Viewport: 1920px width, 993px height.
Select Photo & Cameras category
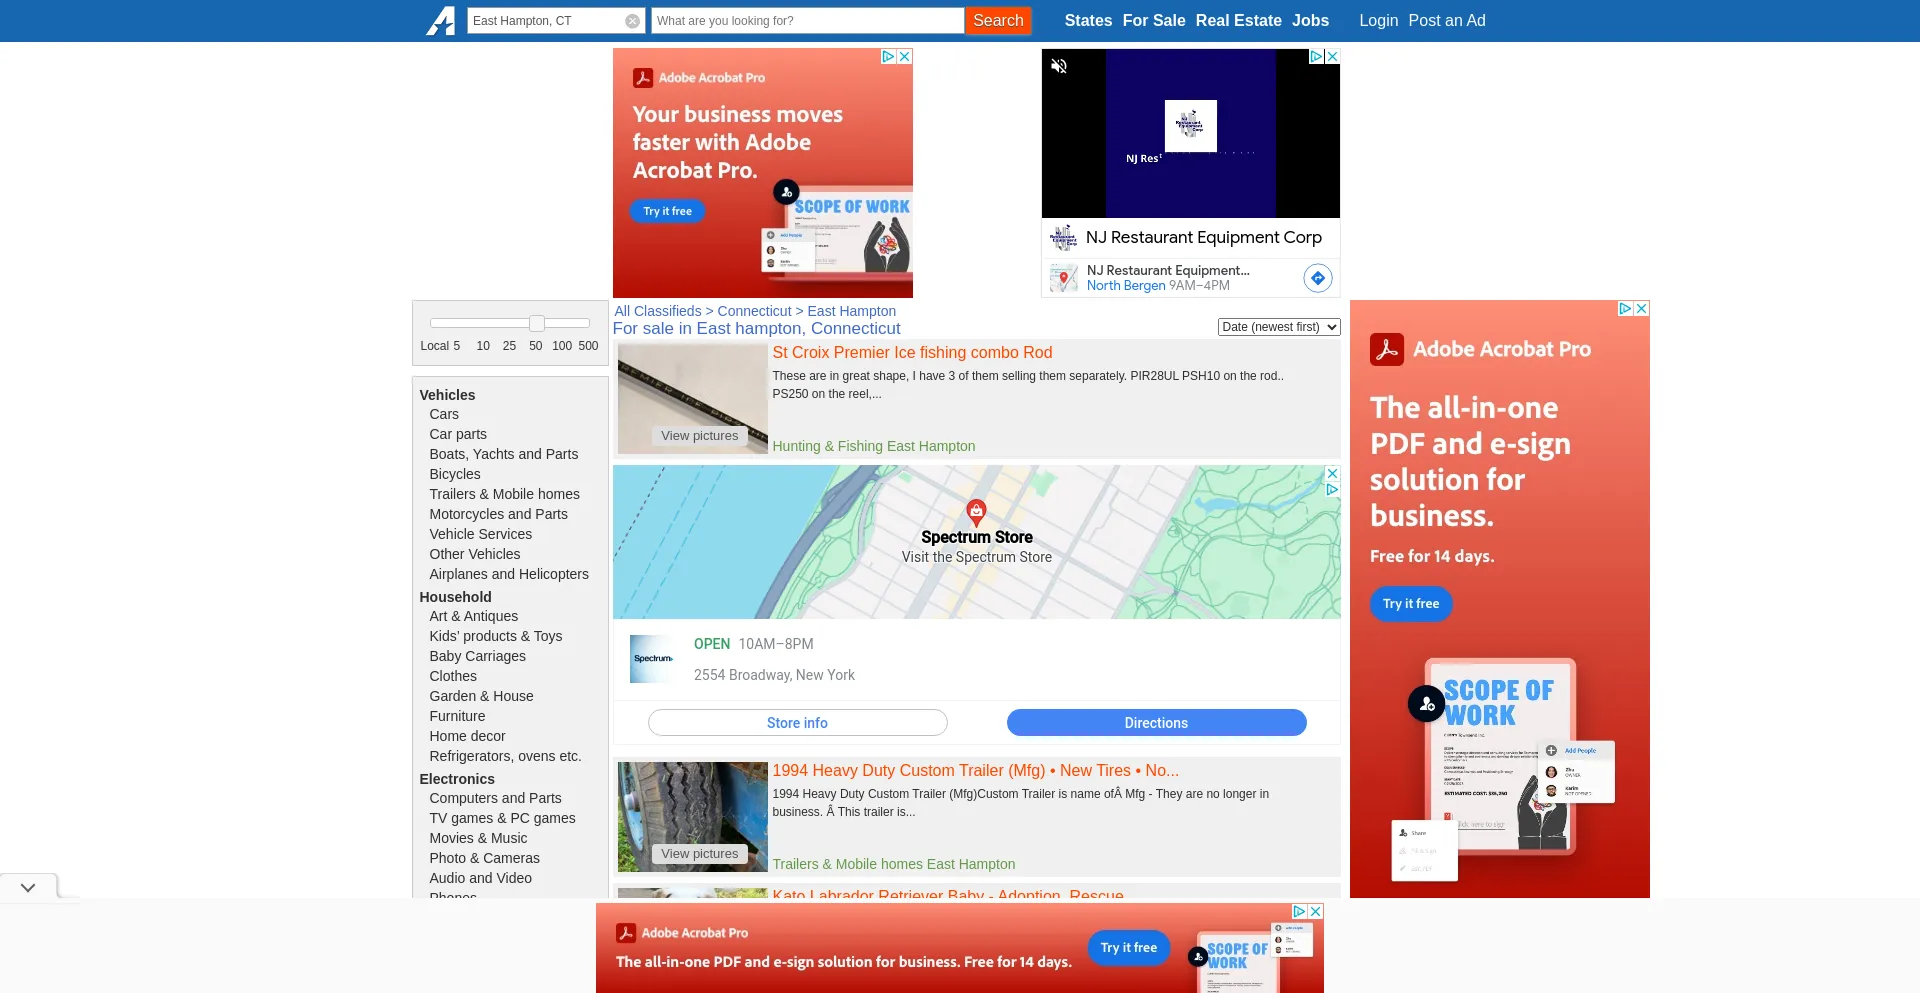[484, 858]
